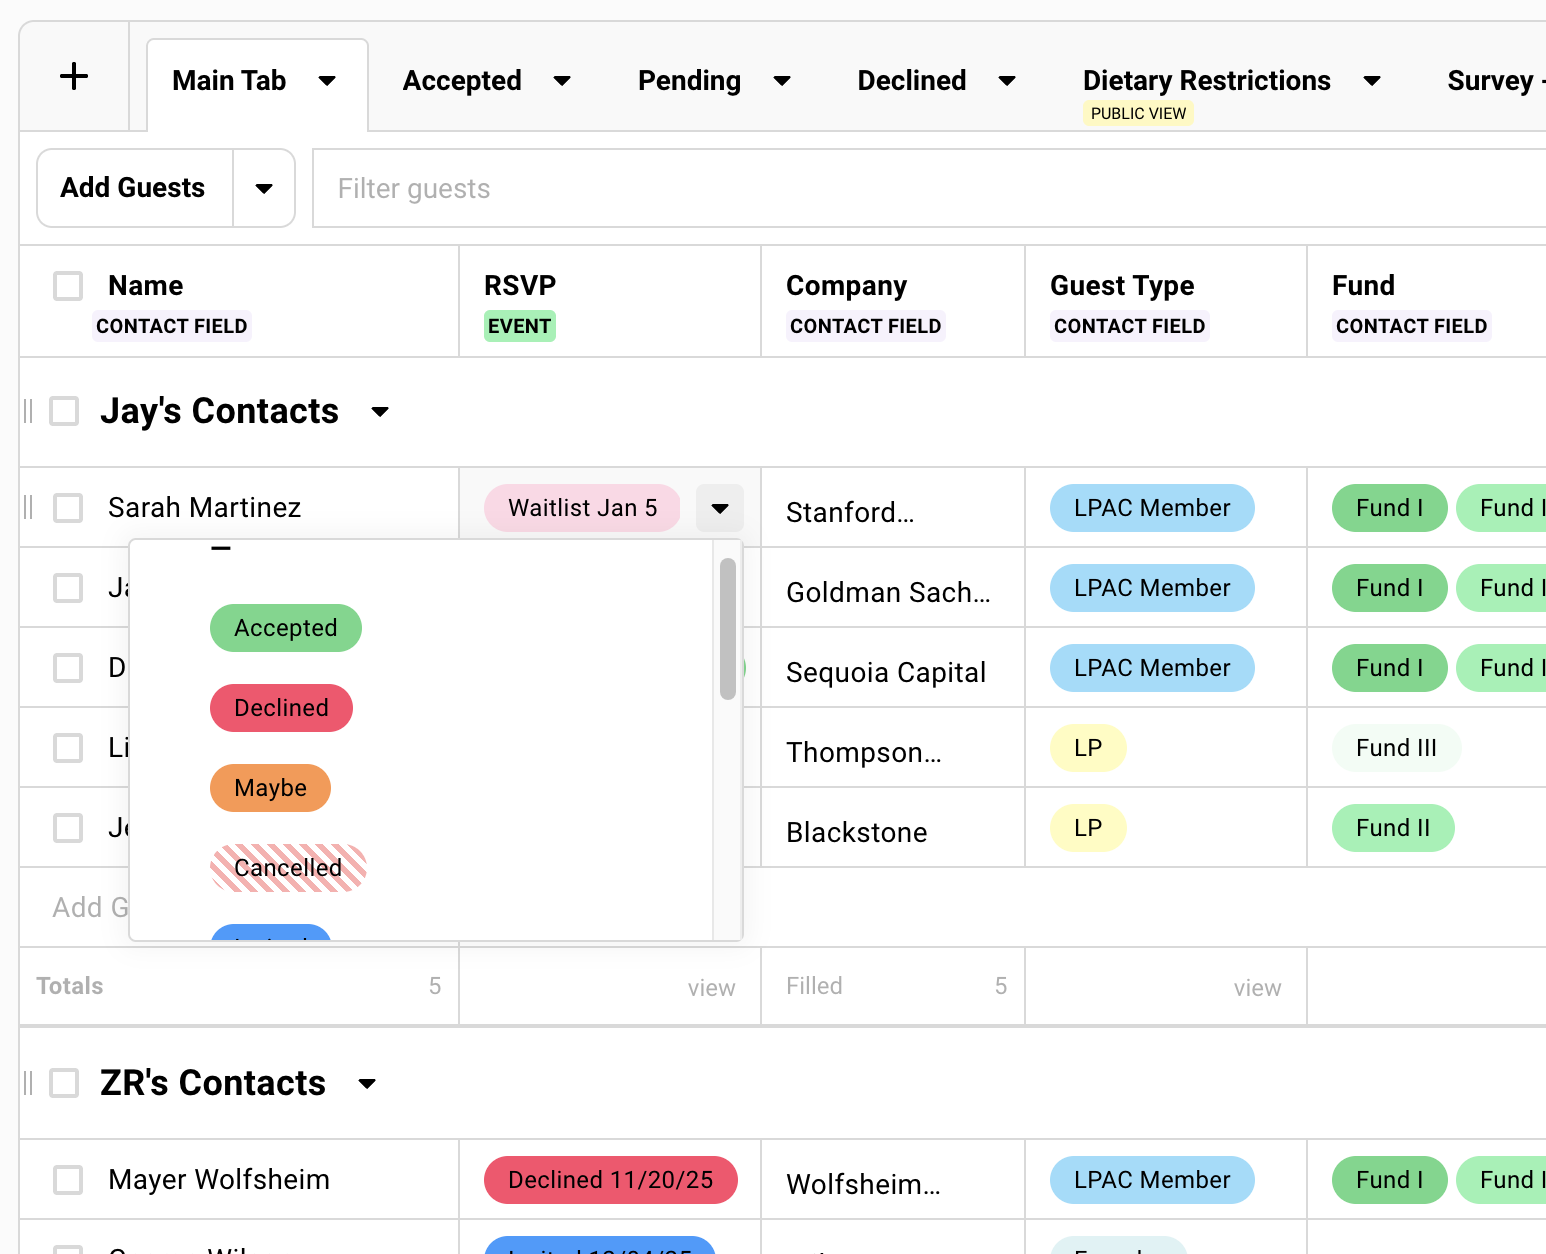This screenshot has height=1254, width=1546.
Task: Switch to the Pending tab
Action: (x=688, y=81)
